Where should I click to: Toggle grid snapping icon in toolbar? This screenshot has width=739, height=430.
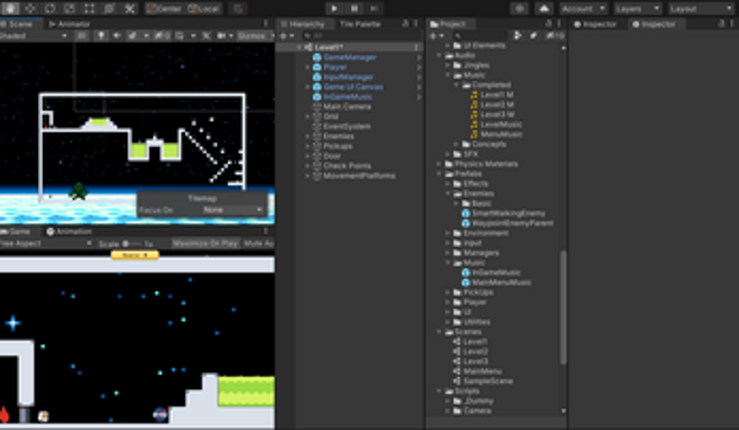tap(238, 8)
